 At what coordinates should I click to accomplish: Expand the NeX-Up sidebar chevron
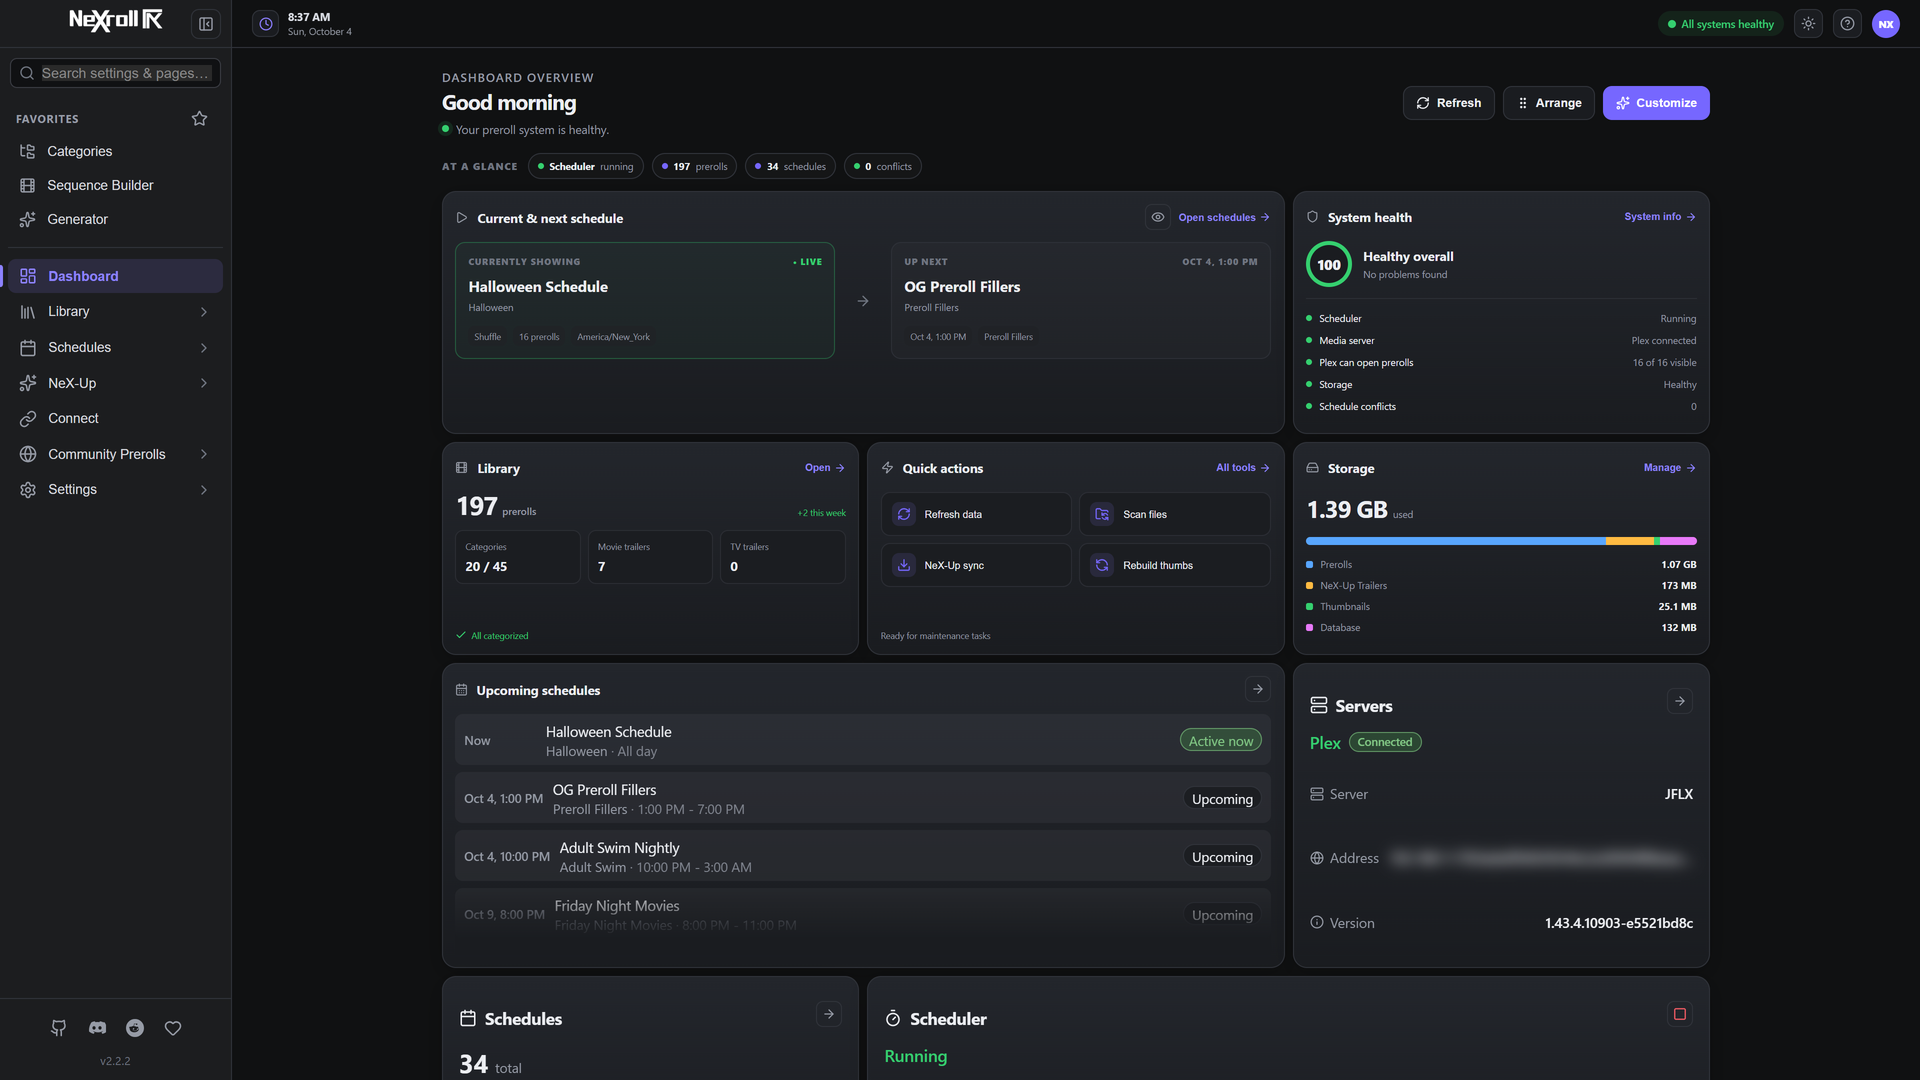coord(204,383)
